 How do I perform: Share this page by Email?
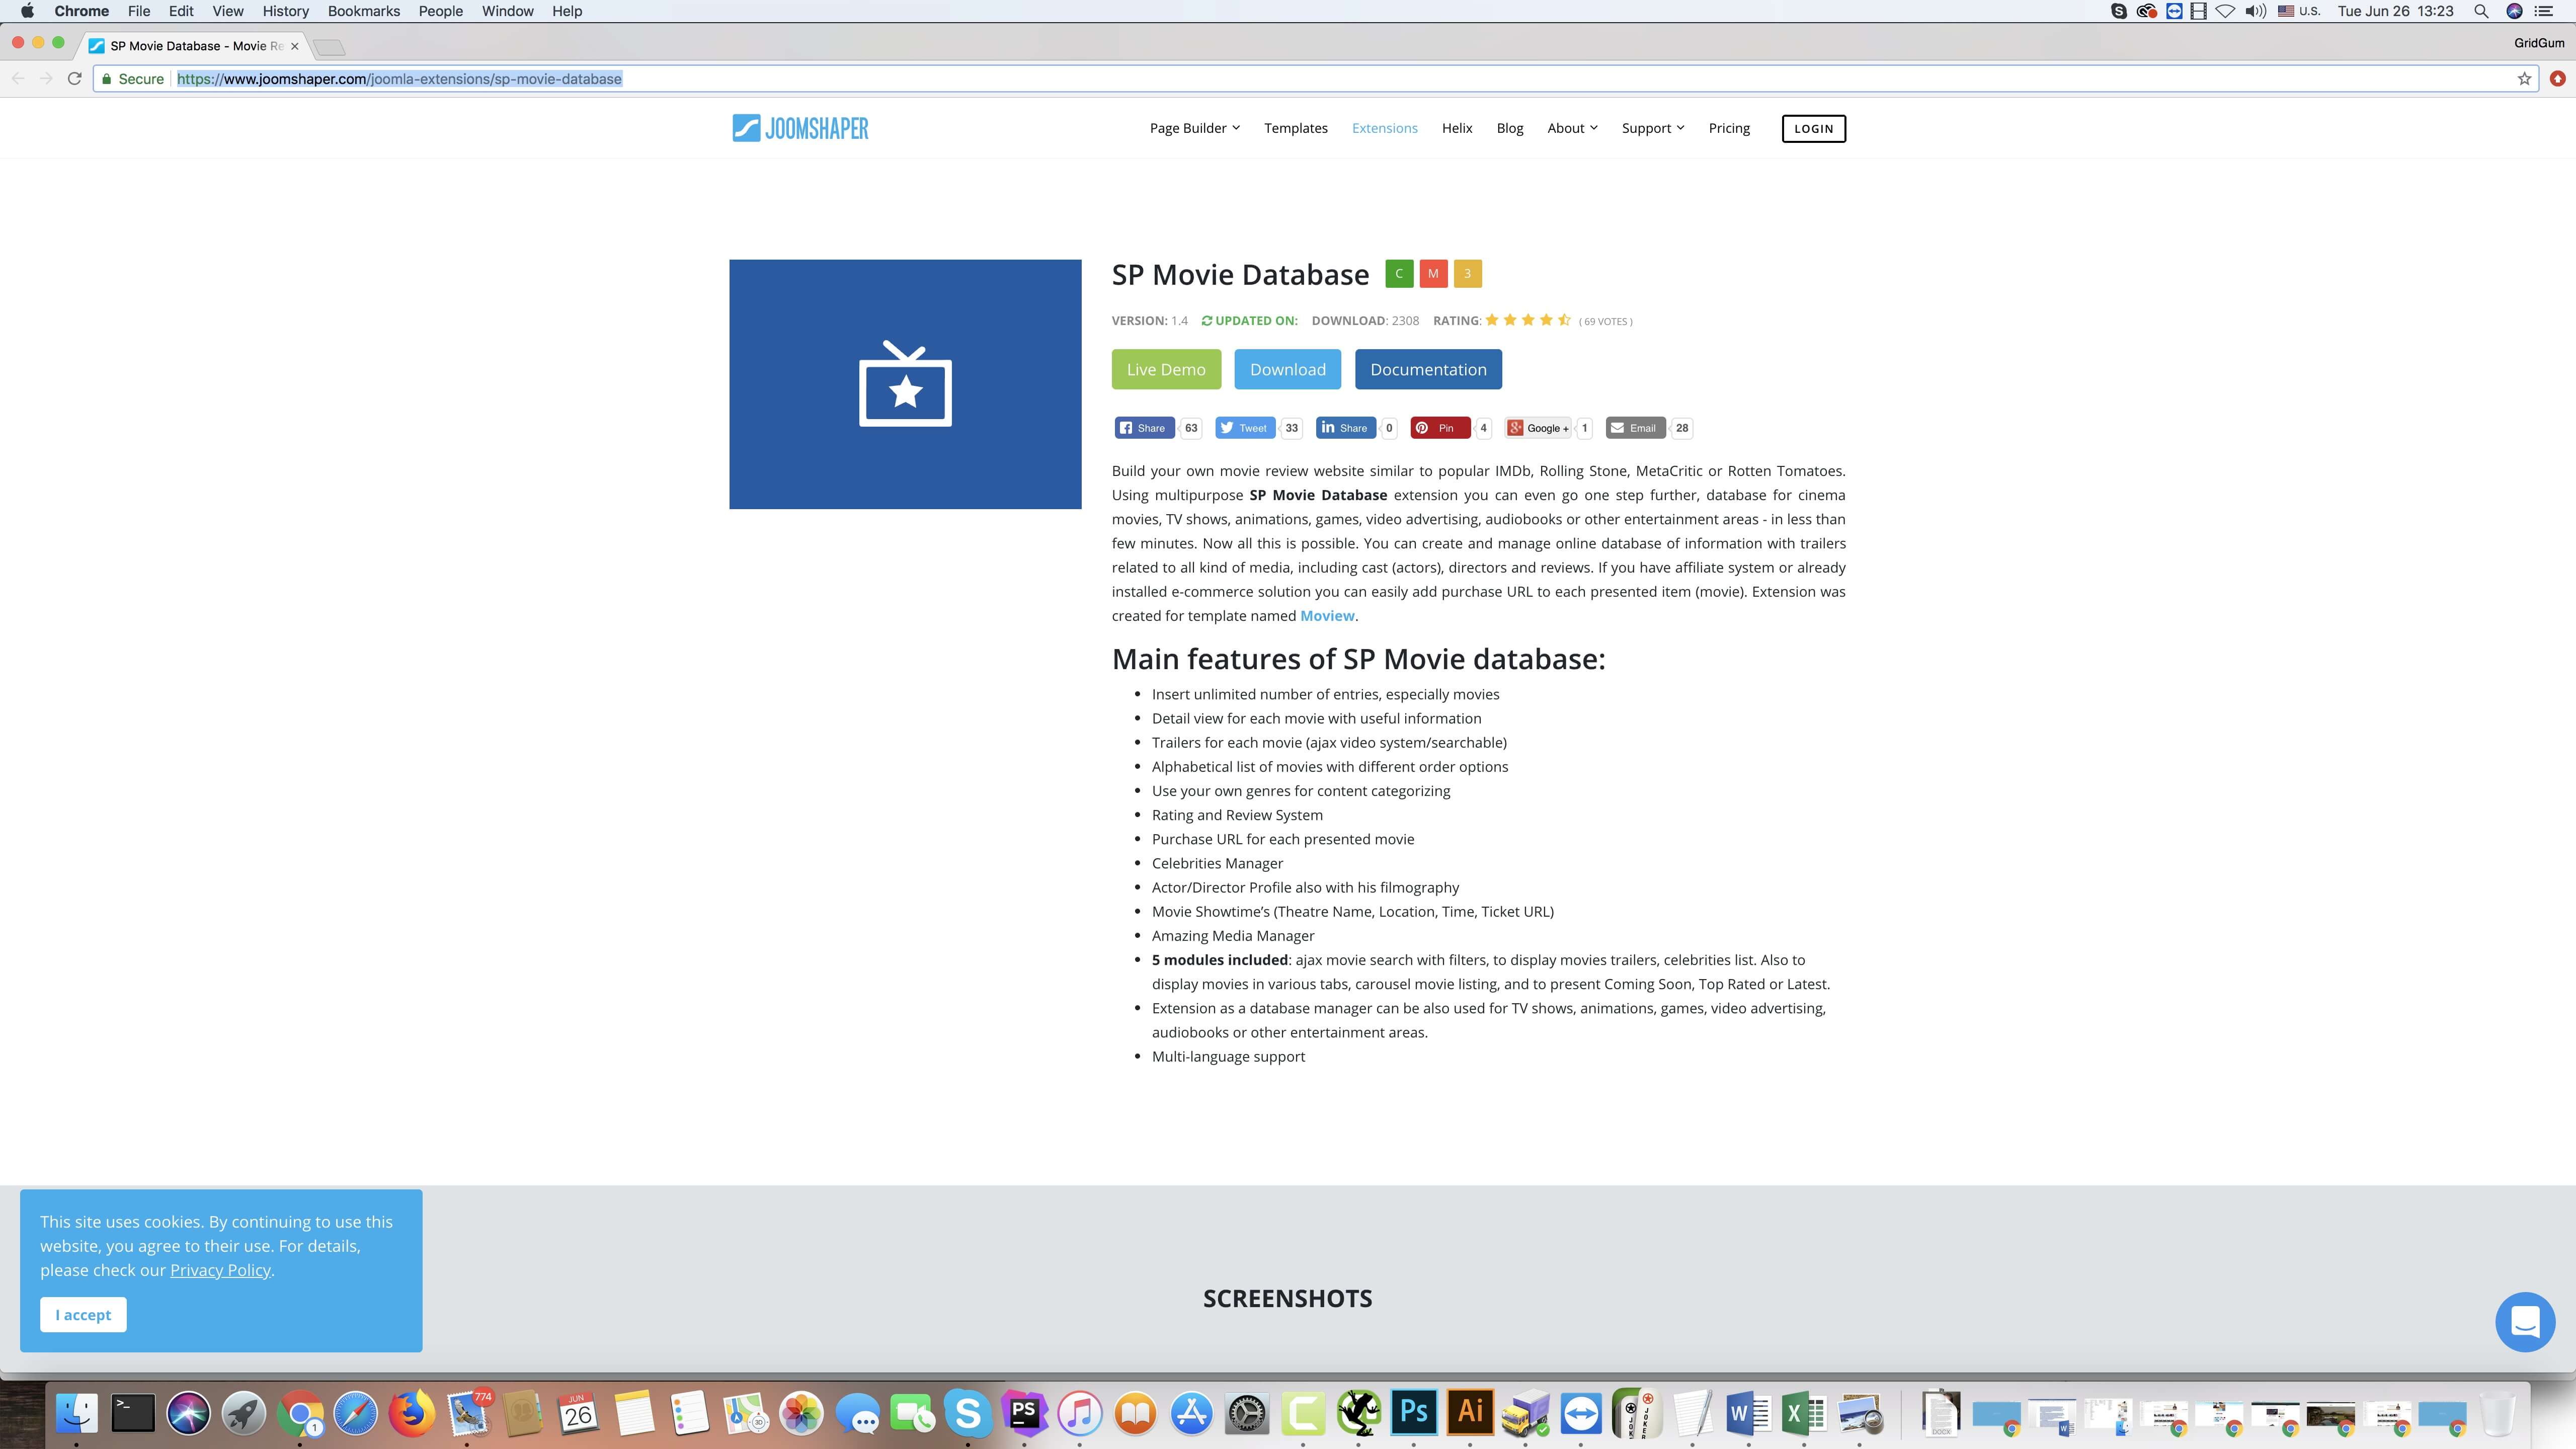click(x=1635, y=428)
